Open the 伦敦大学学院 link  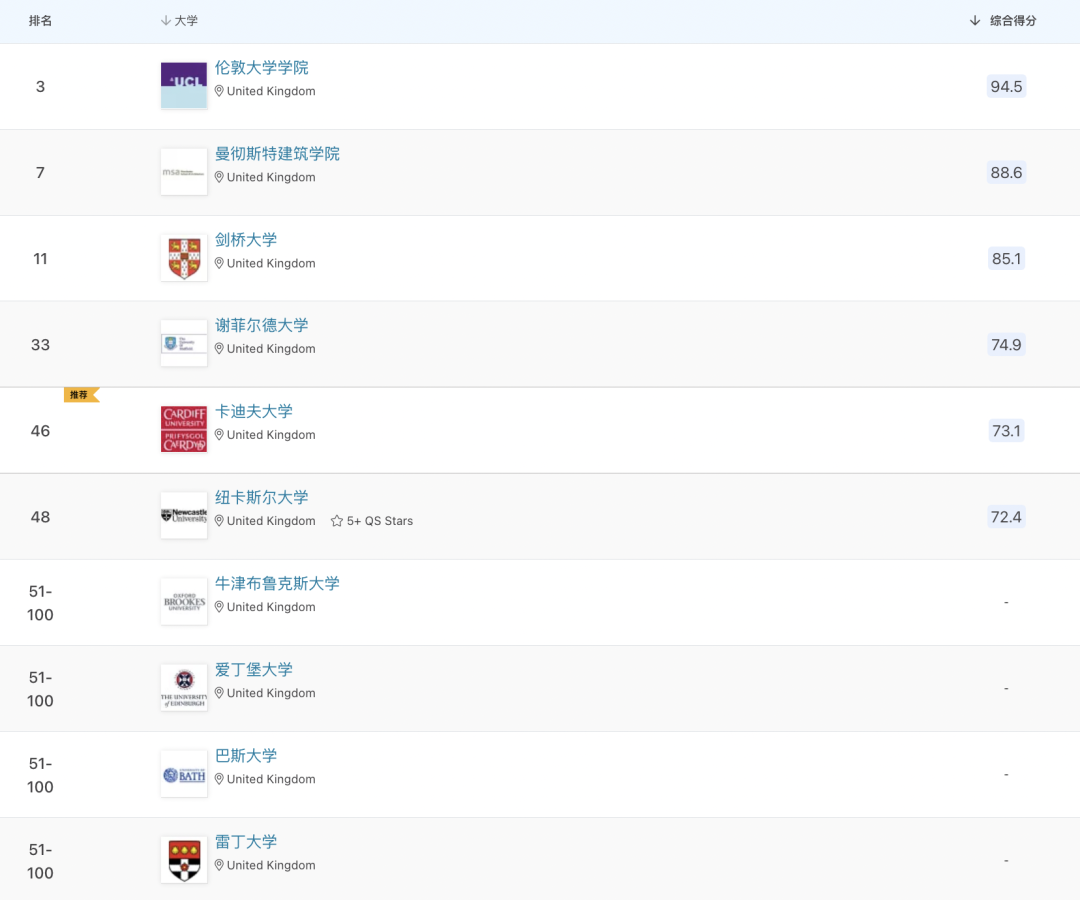(262, 67)
